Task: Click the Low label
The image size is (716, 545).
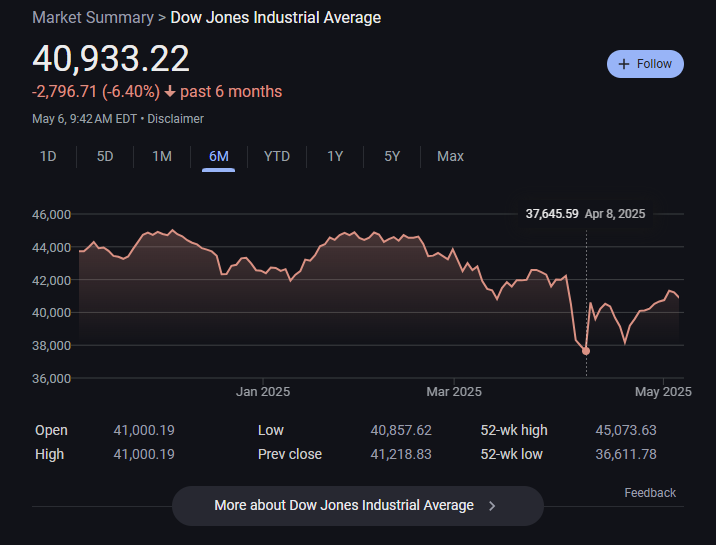Action: 271,430
